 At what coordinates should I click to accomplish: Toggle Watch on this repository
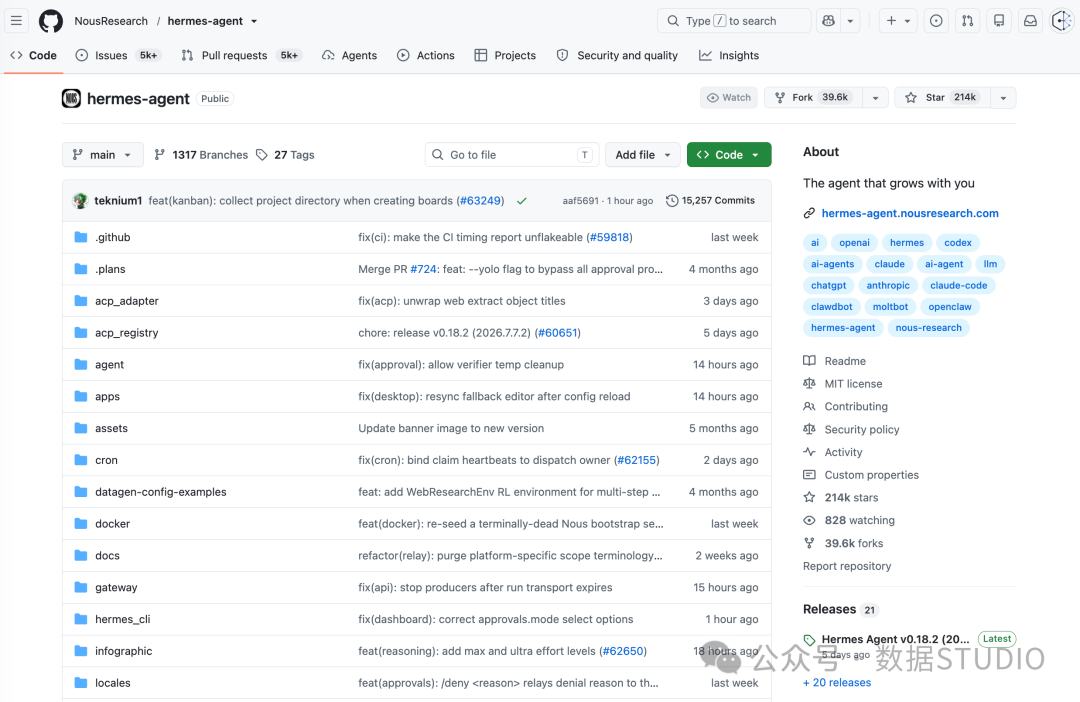[729, 98]
